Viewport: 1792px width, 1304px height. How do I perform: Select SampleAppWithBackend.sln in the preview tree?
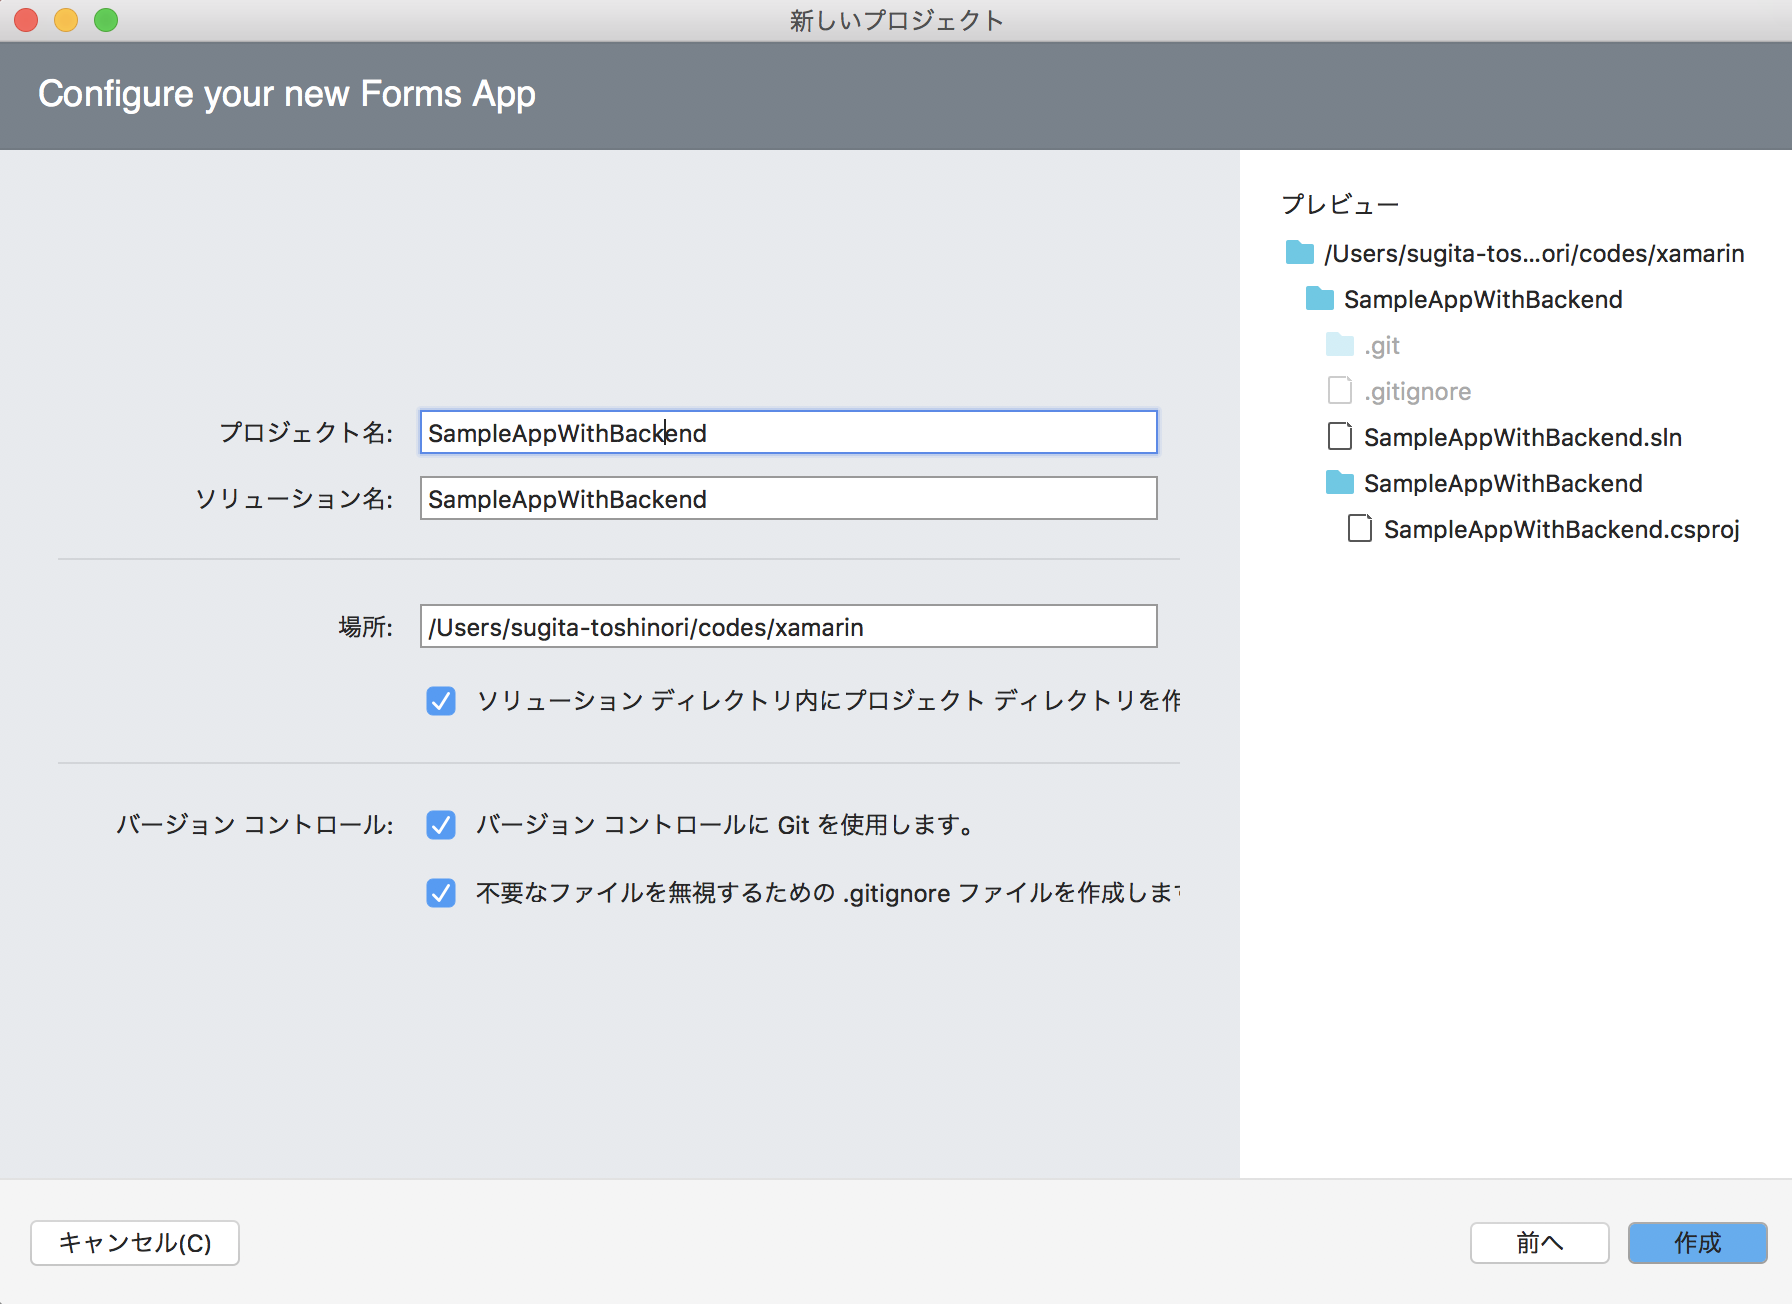1523,436
